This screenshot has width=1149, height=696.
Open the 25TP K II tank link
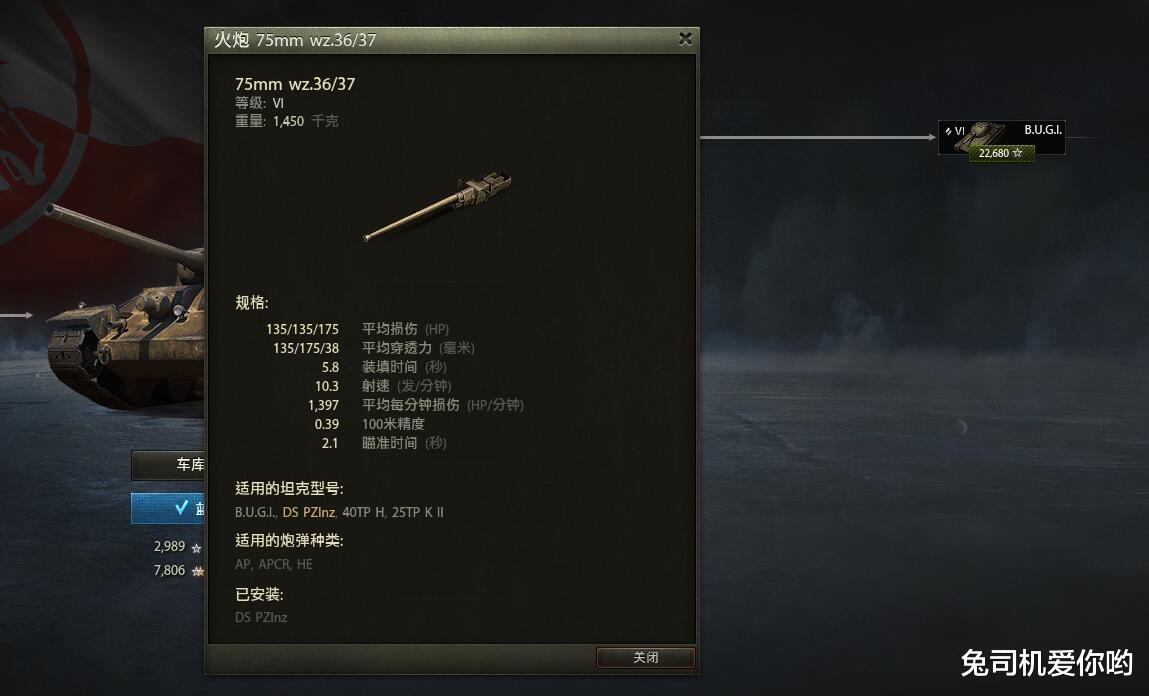[418, 512]
